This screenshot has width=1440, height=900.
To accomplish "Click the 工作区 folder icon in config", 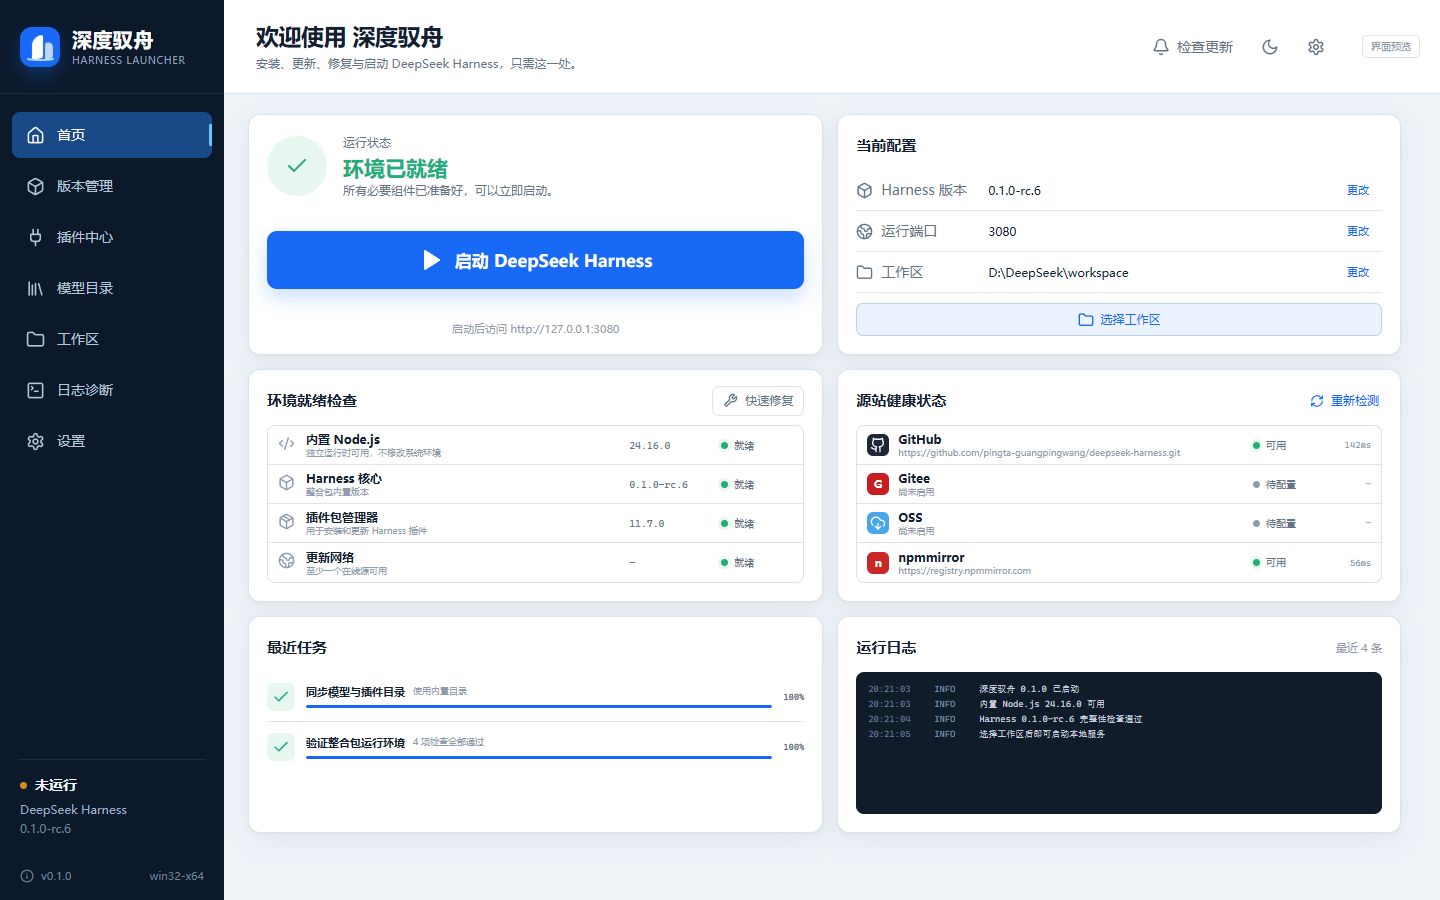I will tap(865, 272).
